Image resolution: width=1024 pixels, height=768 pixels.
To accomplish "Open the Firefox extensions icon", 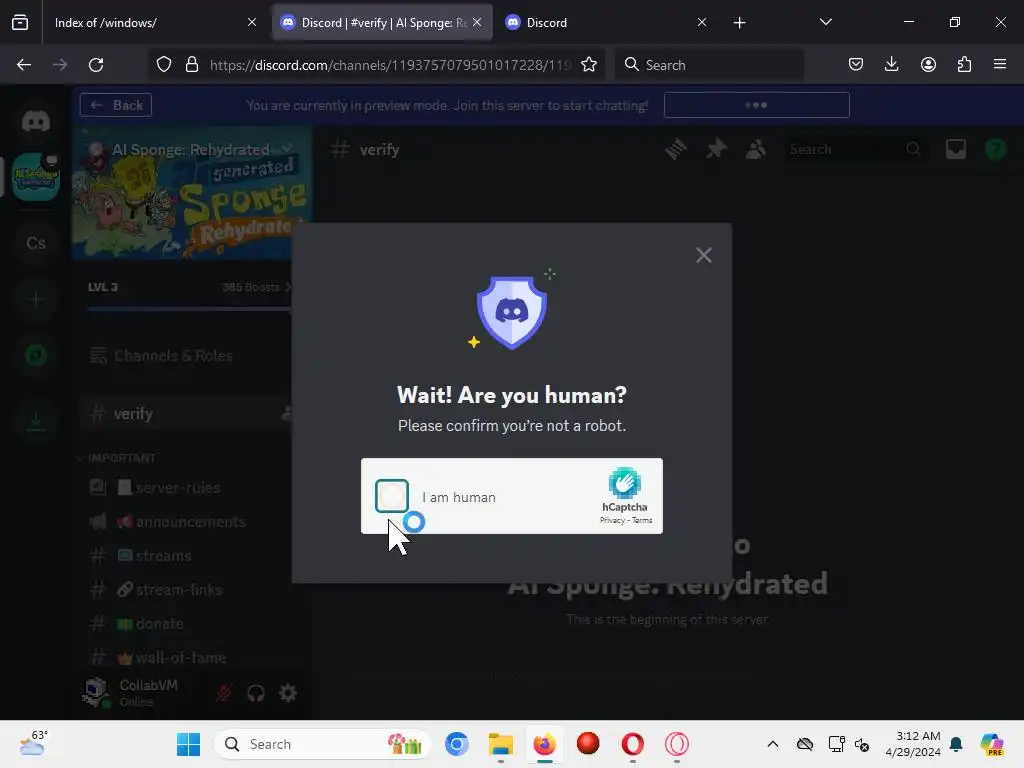I will (964, 65).
